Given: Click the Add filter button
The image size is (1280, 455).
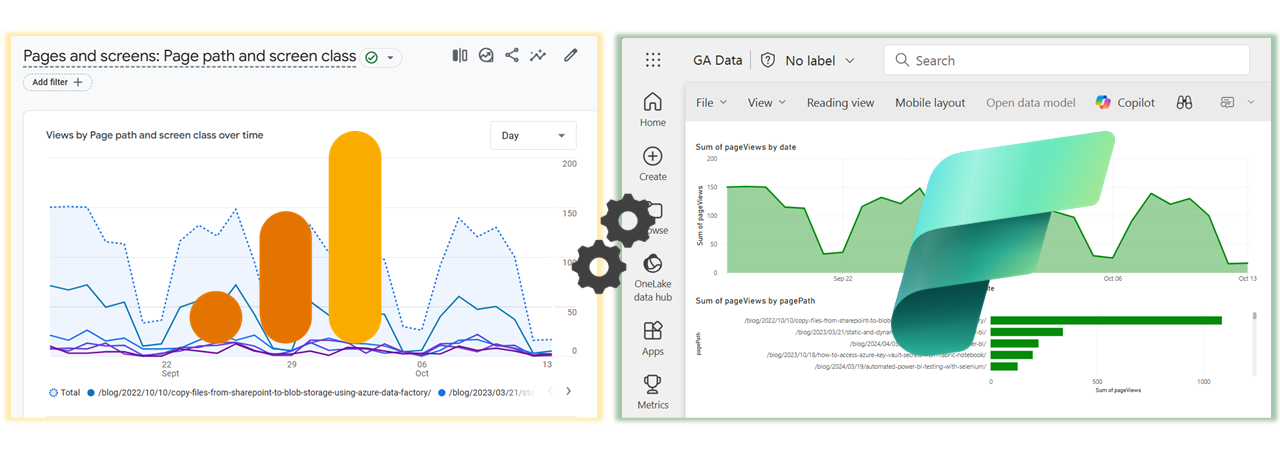Looking at the screenshot, I should pos(58,82).
